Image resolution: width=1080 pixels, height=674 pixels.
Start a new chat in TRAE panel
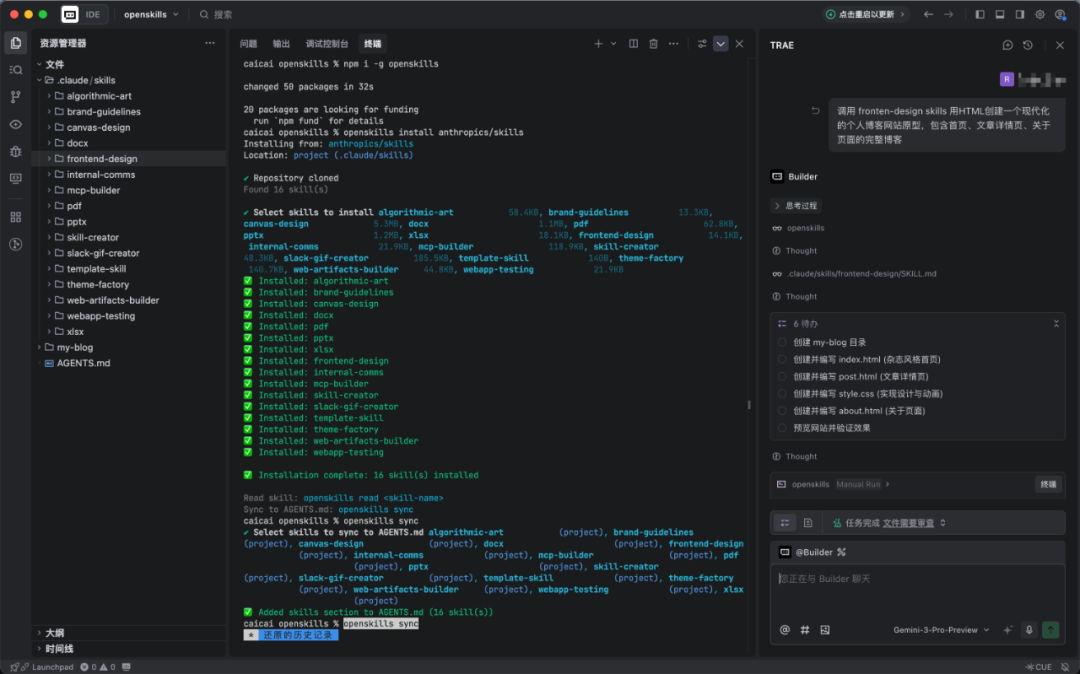(1007, 45)
